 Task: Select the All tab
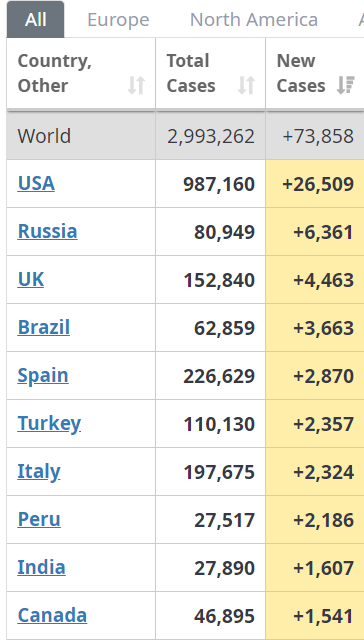[36, 19]
